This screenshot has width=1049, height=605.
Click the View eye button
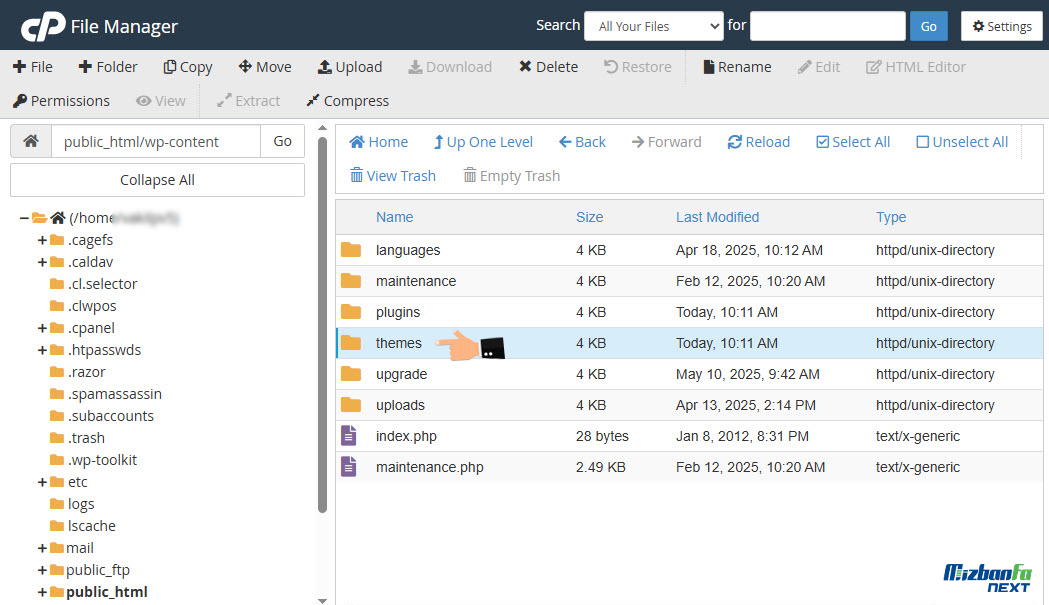point(161,101)
